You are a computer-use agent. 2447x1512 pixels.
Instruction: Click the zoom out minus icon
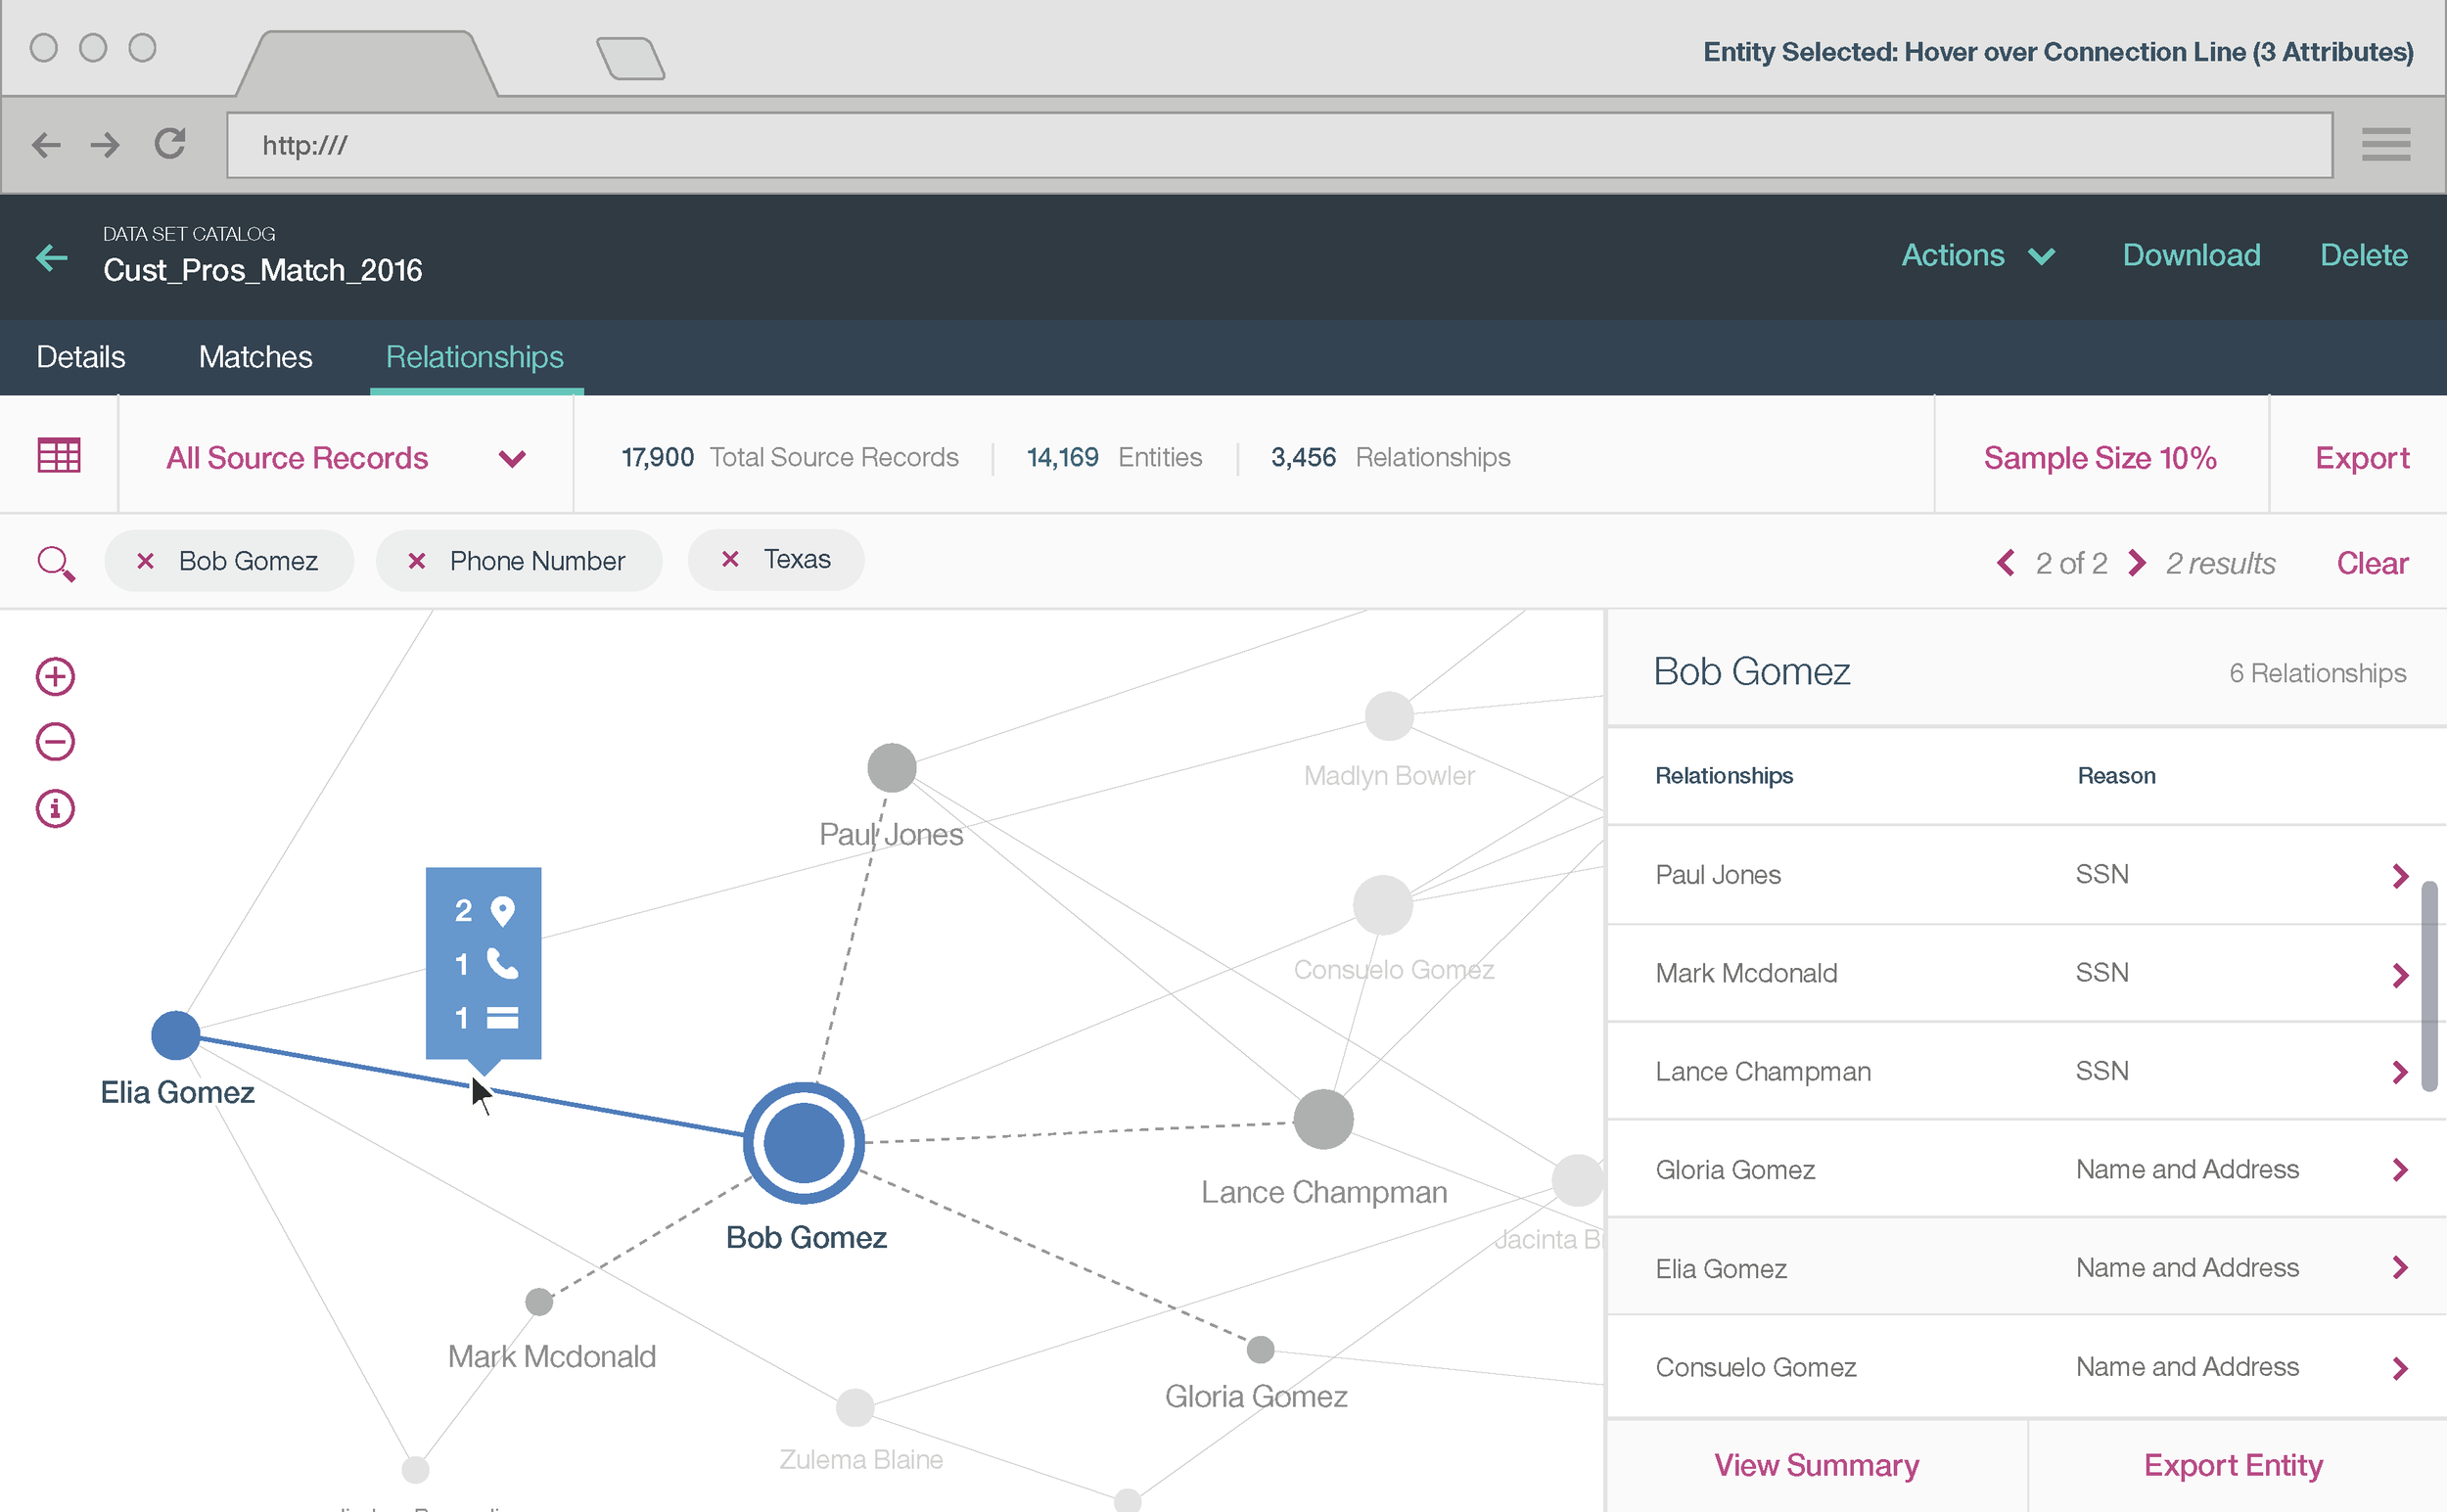tap(55, 742)
